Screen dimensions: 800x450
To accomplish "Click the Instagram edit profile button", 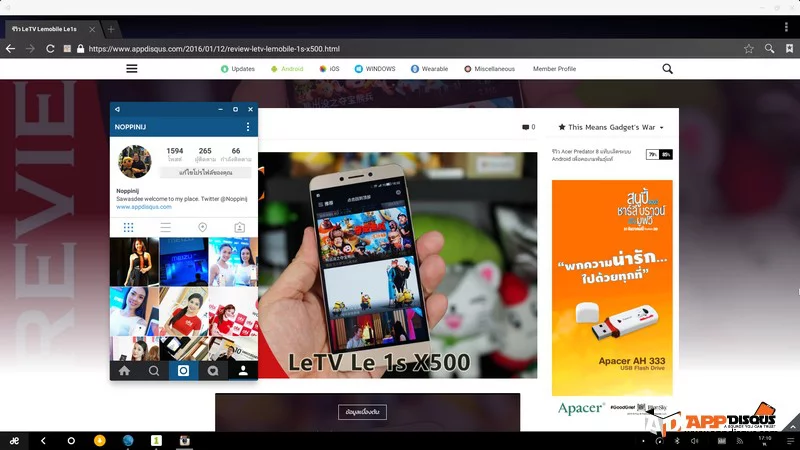I will [x=206, y=172].
